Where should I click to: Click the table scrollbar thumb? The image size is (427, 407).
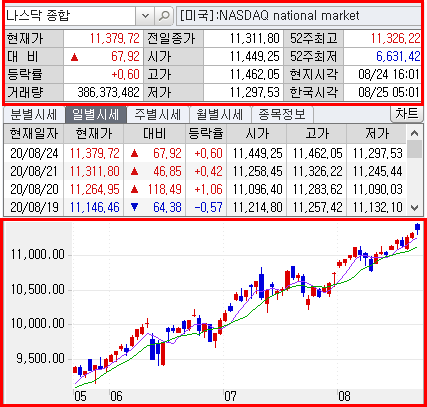tap(414, 149)
